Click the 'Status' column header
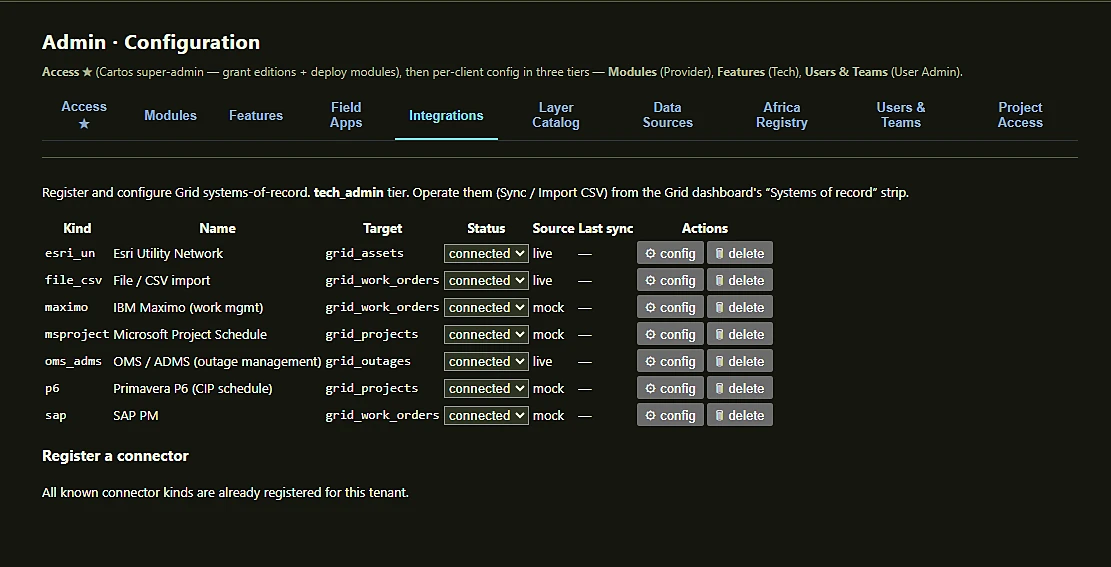The height and width of the screenshot is (567, 1111). click(x=486, y=228)
